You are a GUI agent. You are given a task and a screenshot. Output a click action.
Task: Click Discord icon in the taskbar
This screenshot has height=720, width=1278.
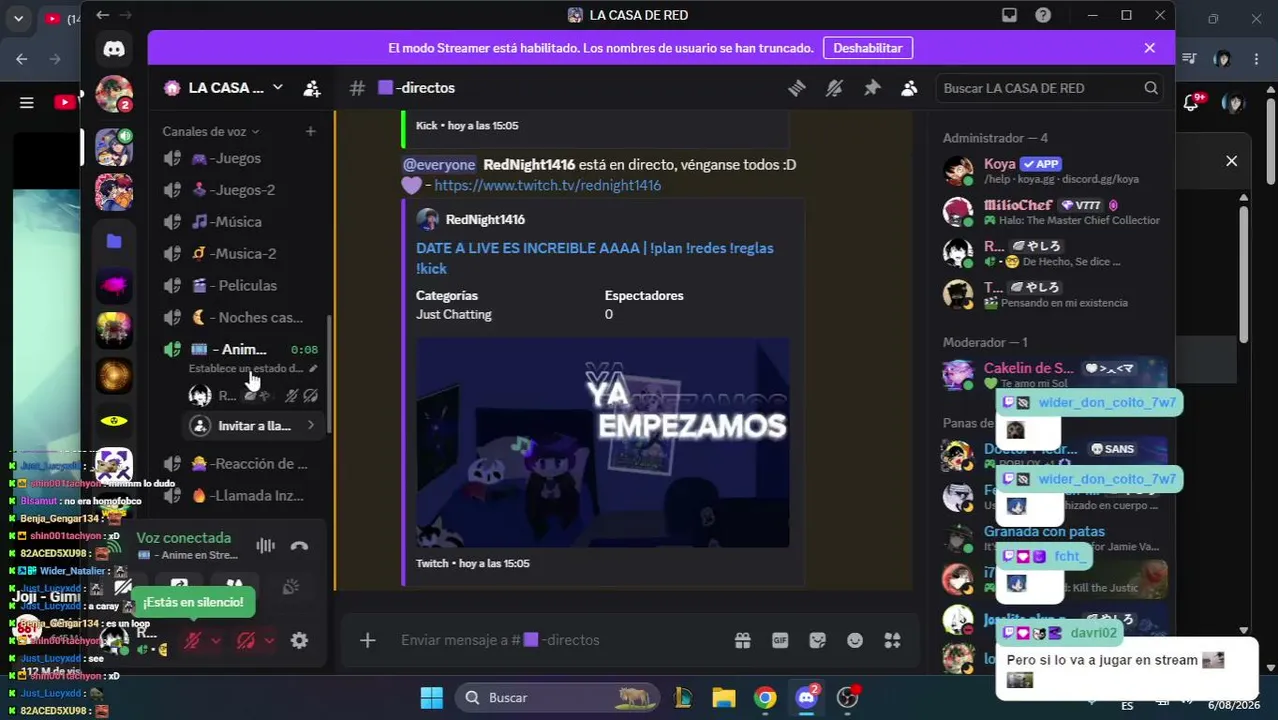807,698
